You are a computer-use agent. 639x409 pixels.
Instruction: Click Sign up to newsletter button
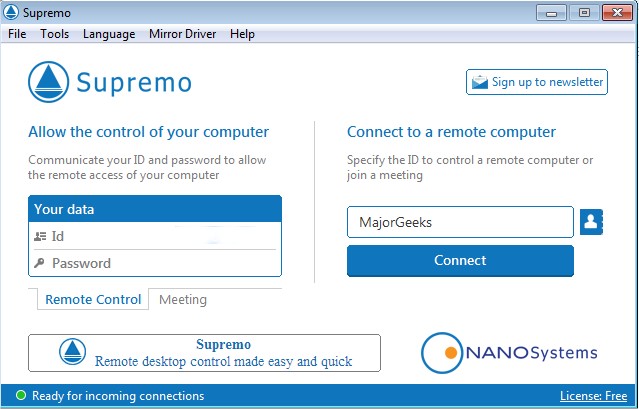[x=537, y=82]
